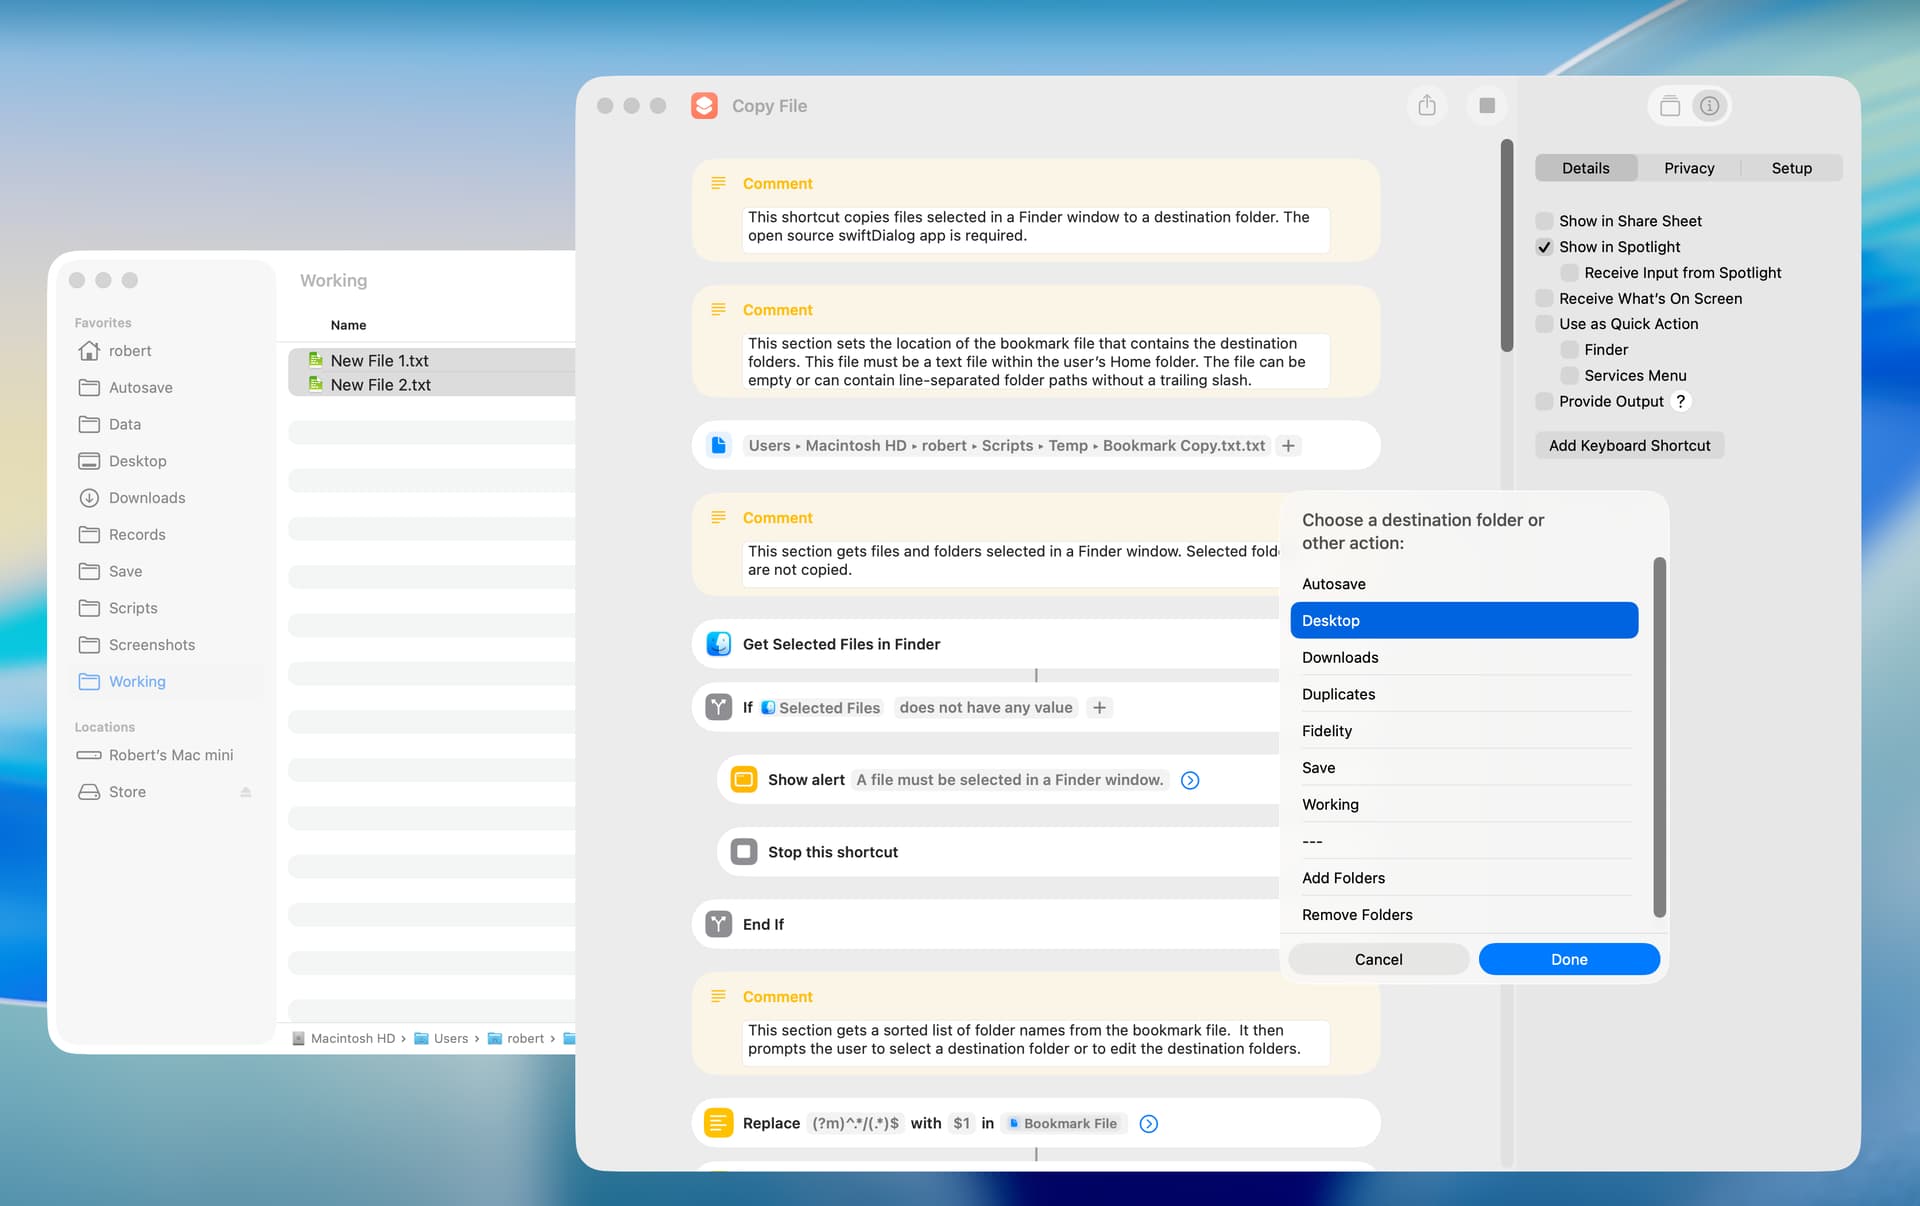The width and height of the screenshot is (1920, 1206).
Task: Click the Show alert action icon
Action: click(x=743, y=780)
